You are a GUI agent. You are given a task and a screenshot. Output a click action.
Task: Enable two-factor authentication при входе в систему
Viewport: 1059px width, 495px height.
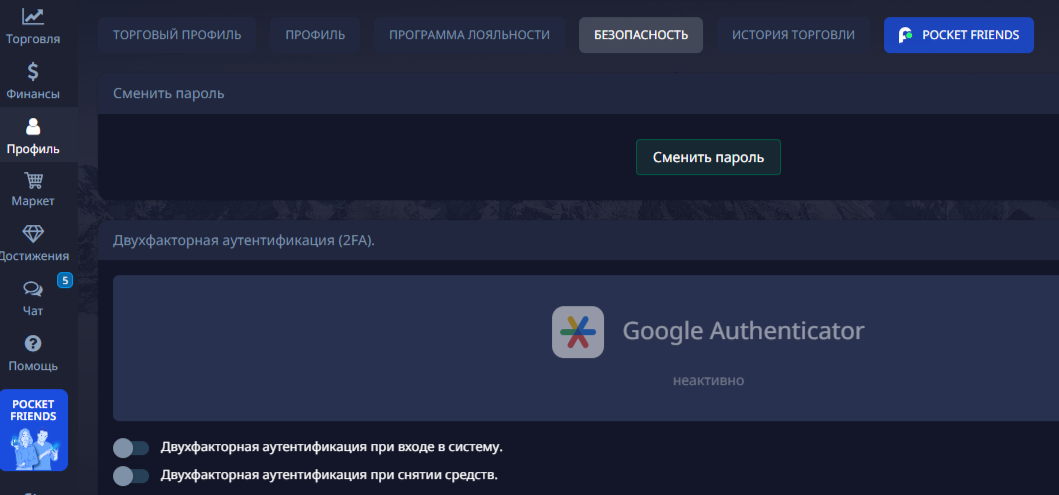pos(131,447)
